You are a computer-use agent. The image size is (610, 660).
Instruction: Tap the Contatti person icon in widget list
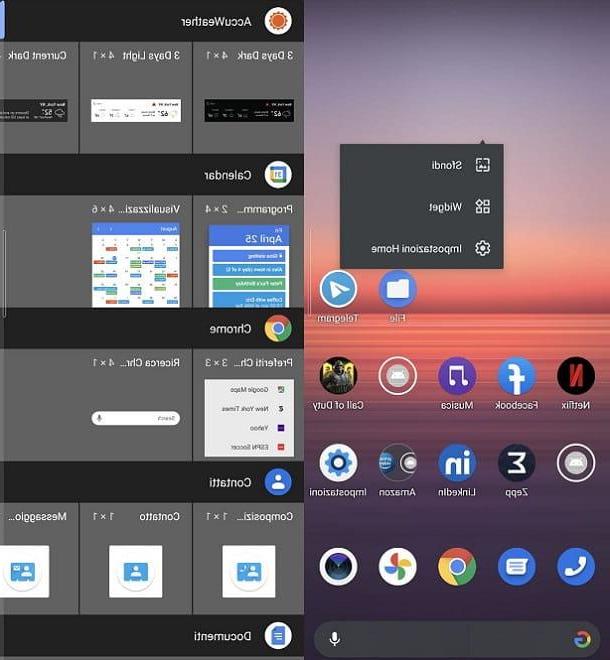click(278, 482)
